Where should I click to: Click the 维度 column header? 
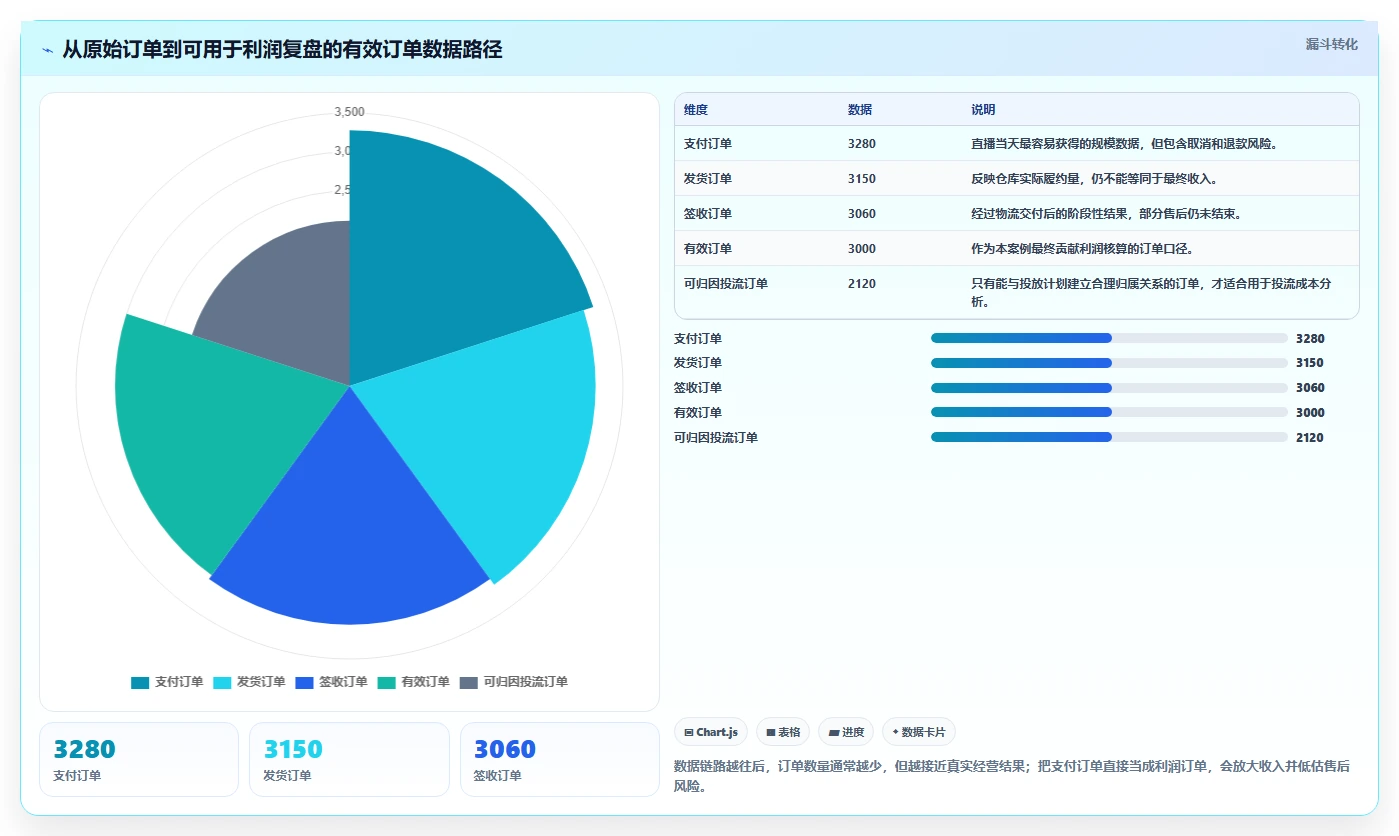click(x=696, y=110)
